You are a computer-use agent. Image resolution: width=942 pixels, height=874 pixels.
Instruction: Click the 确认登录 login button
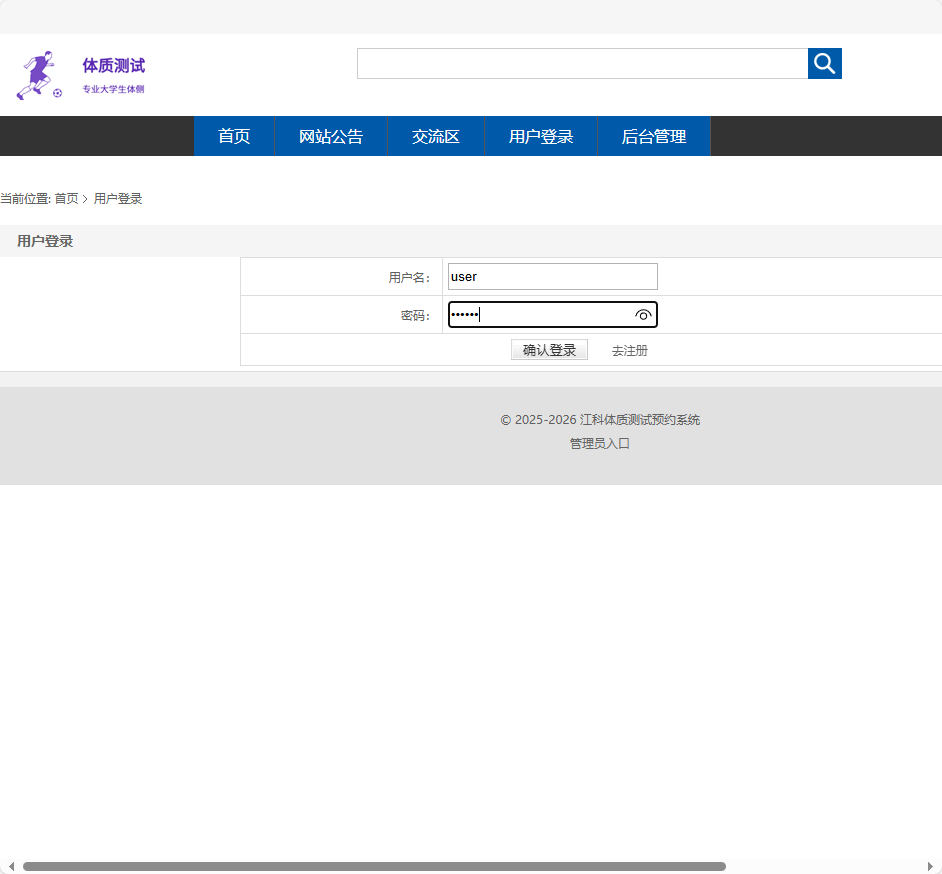tap(549, 349)
